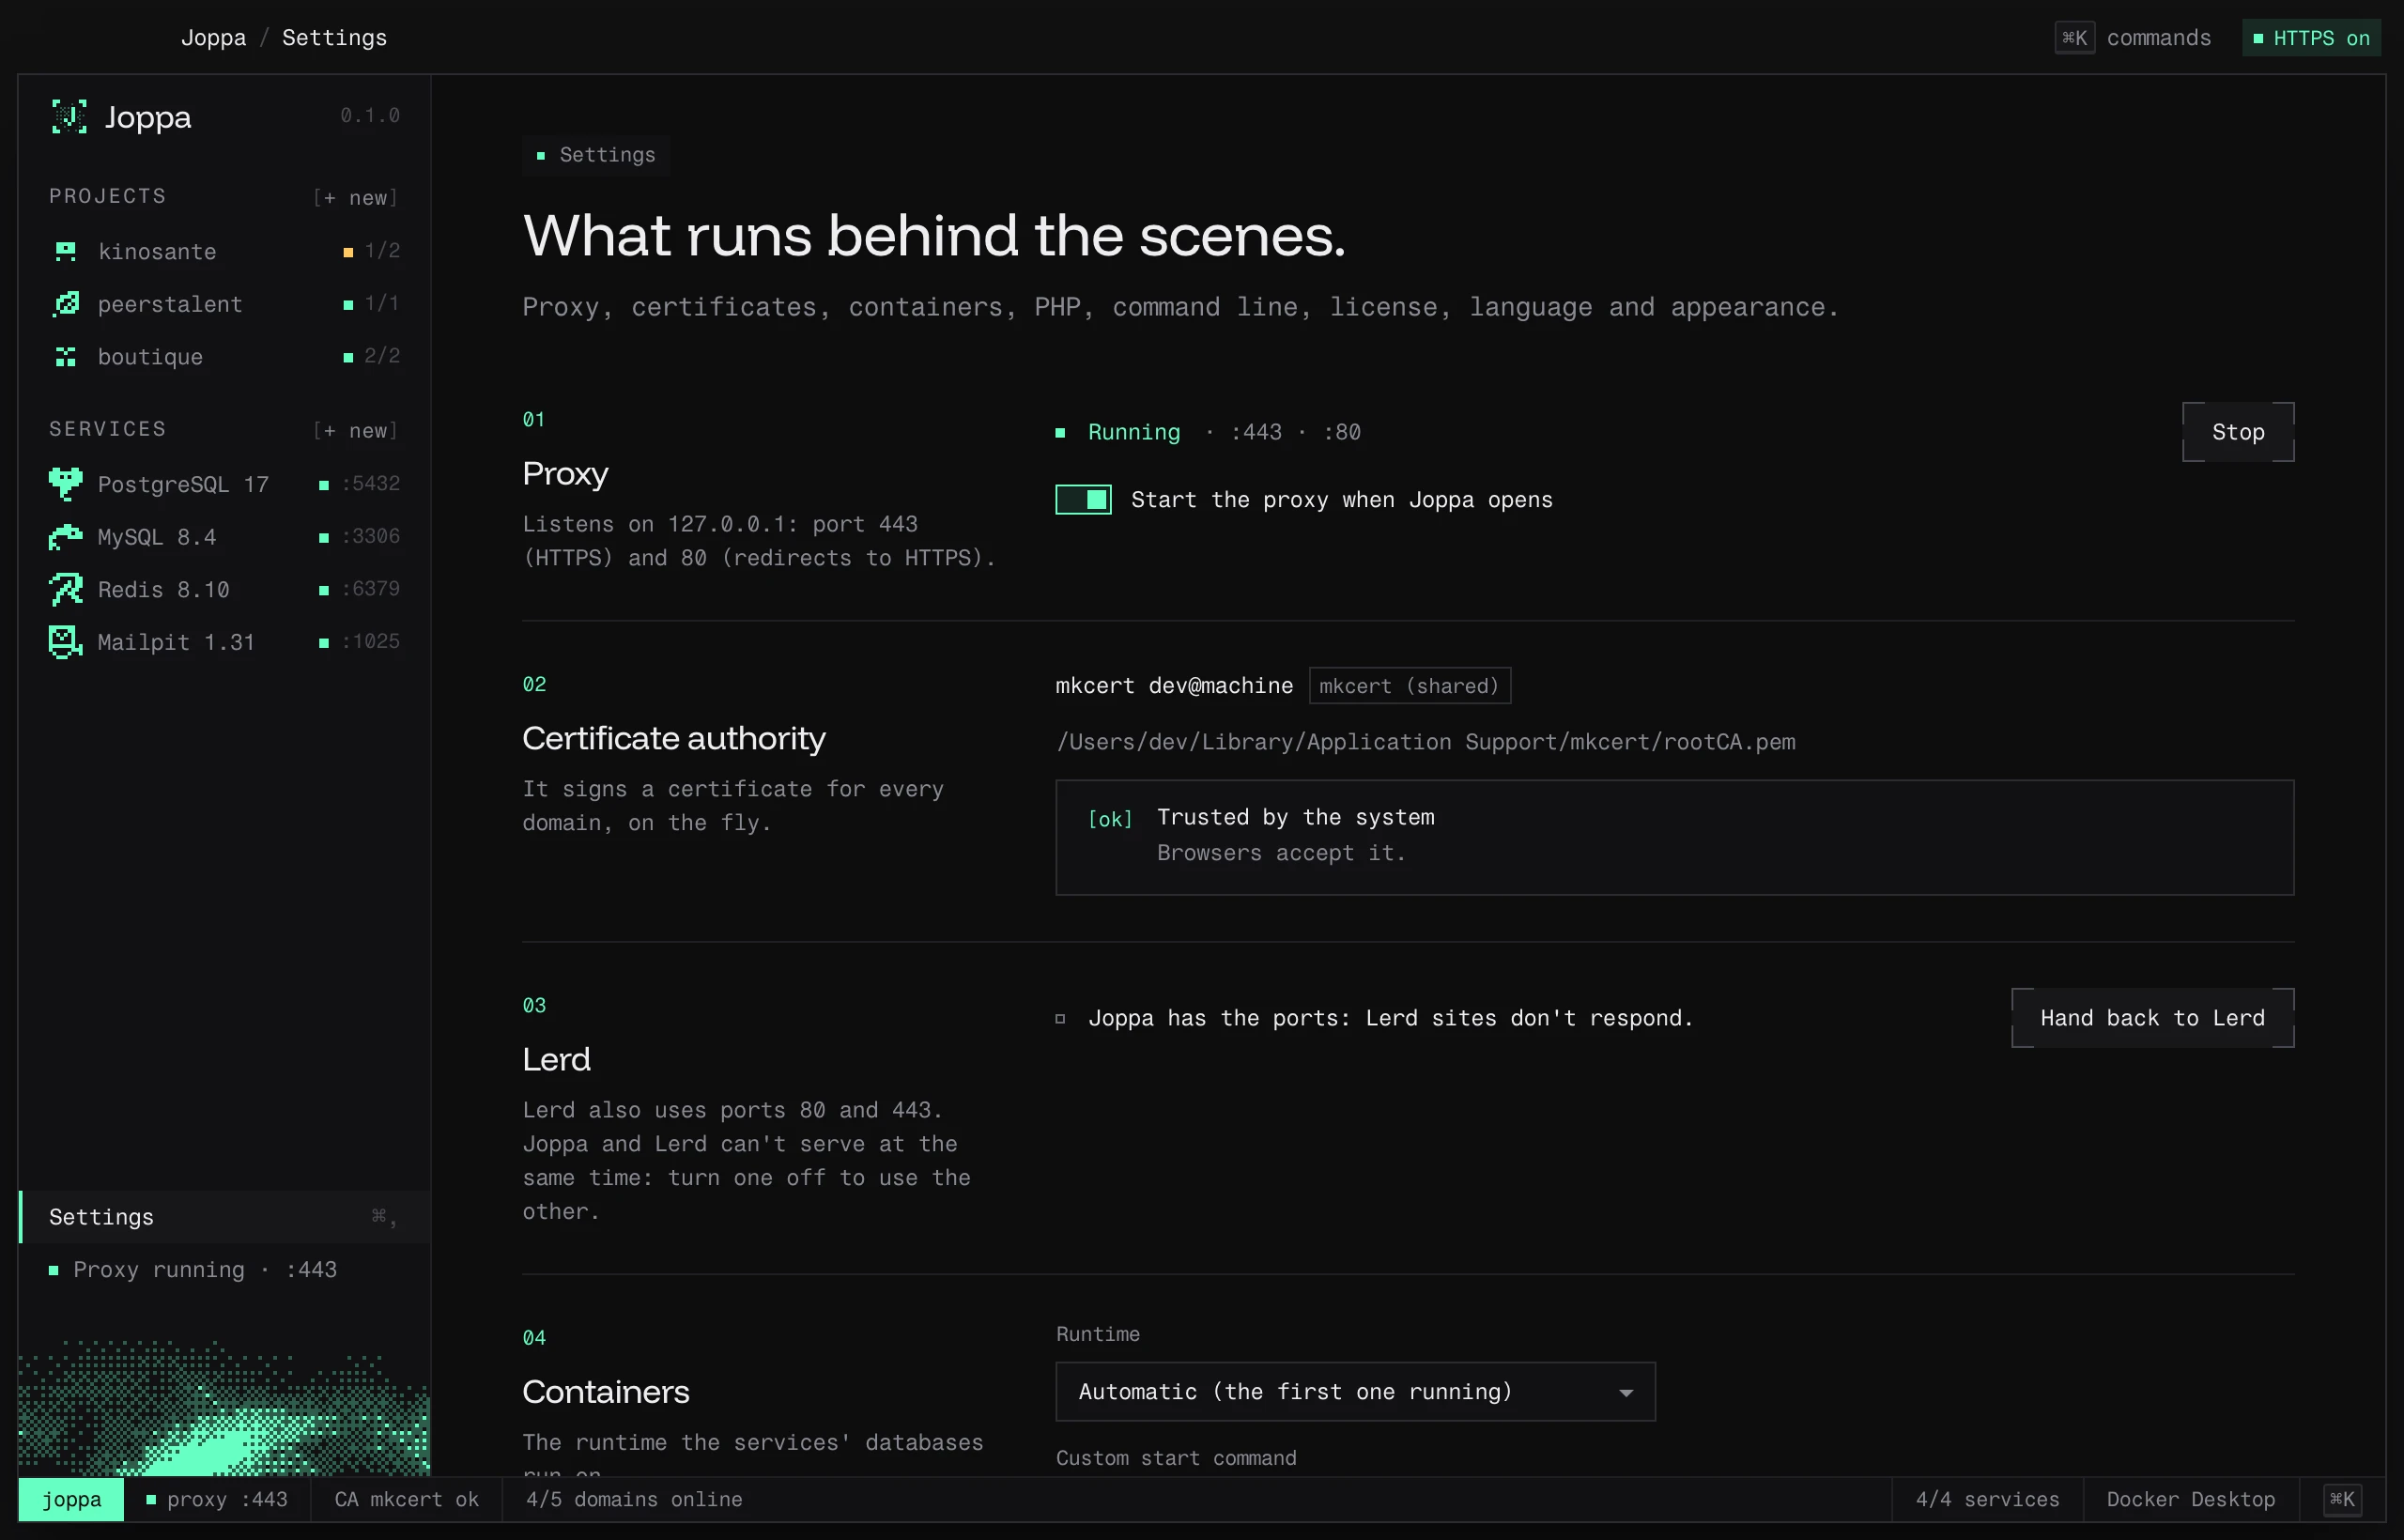Select the MySQL 8.4 service icon
This screenshot has width=2404, height=1540.
(x=66, y=537)
